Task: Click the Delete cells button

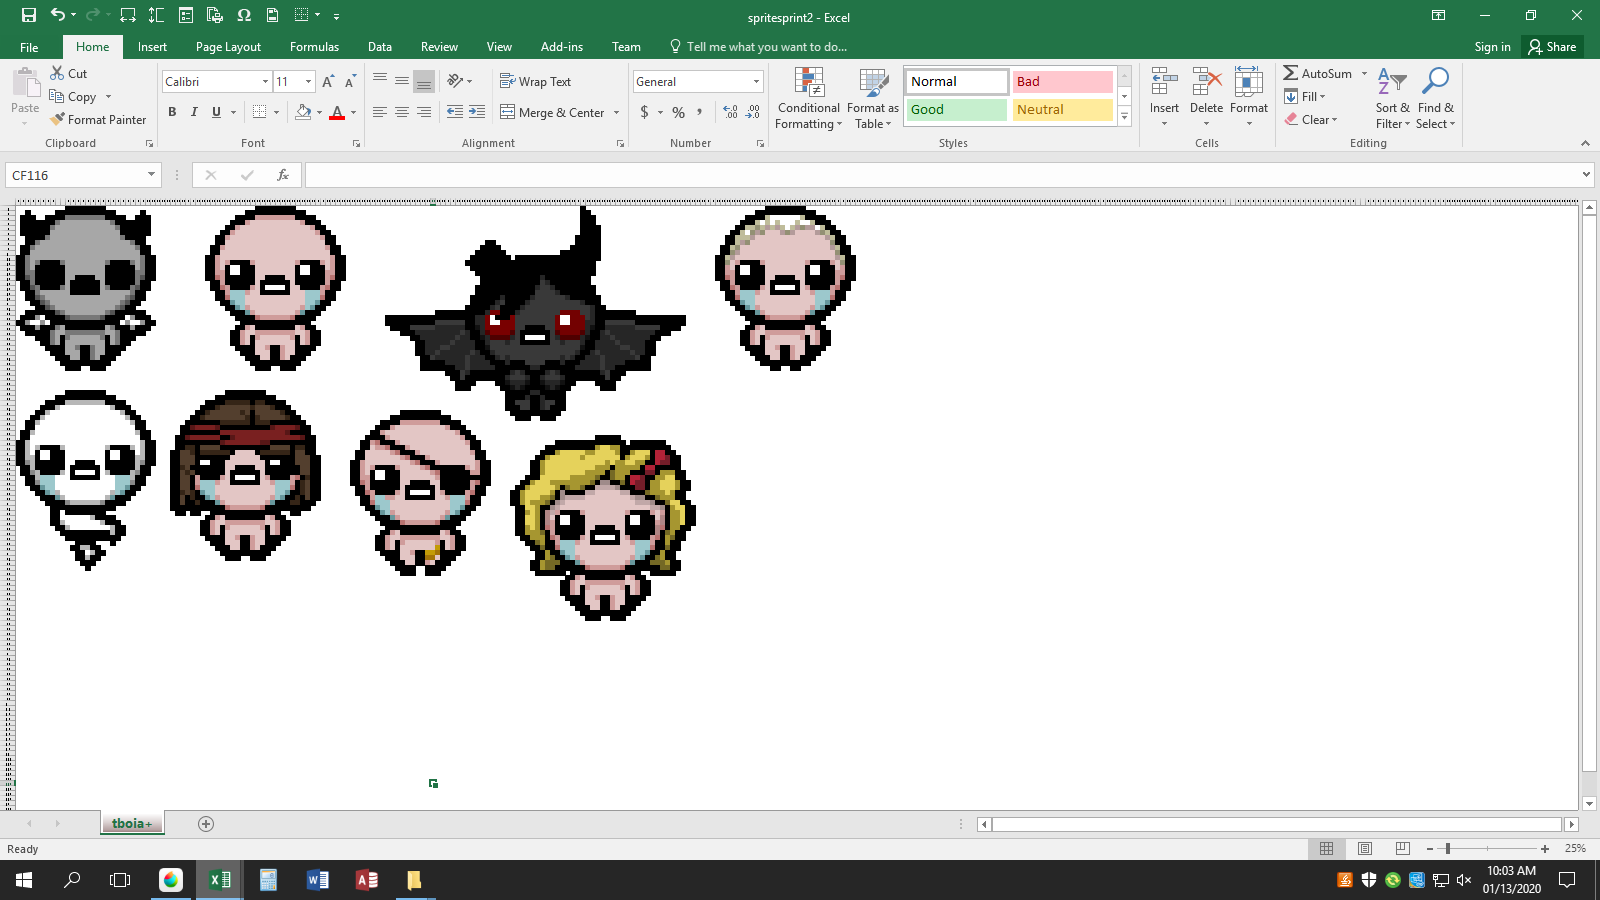Action: pyautogui.click(x=1206, y=98)
